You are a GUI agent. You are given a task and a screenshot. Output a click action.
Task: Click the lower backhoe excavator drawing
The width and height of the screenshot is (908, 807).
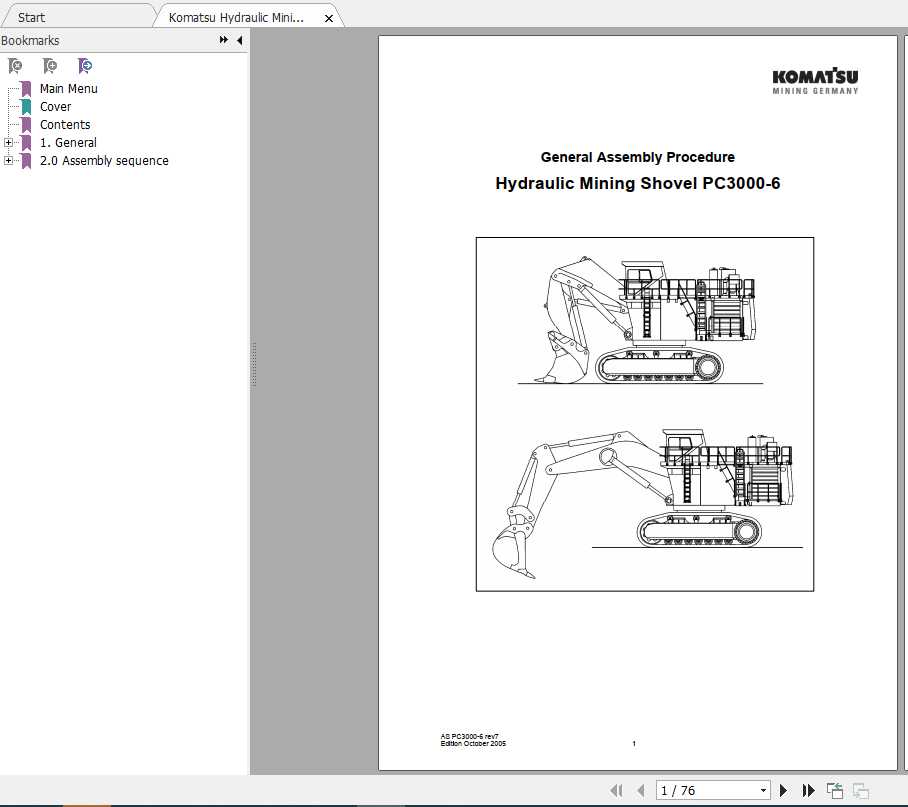[647, 504]
